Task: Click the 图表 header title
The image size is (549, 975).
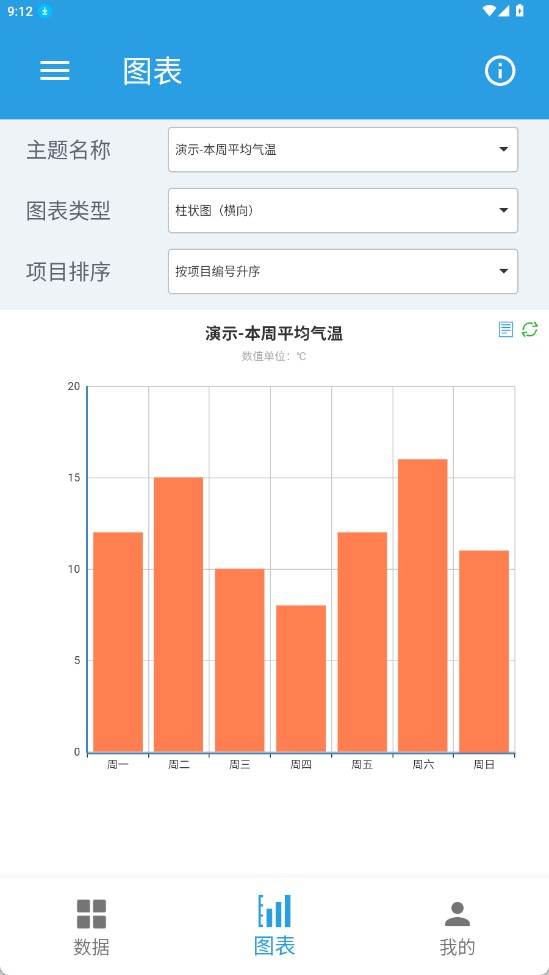Action: [152, 72]
